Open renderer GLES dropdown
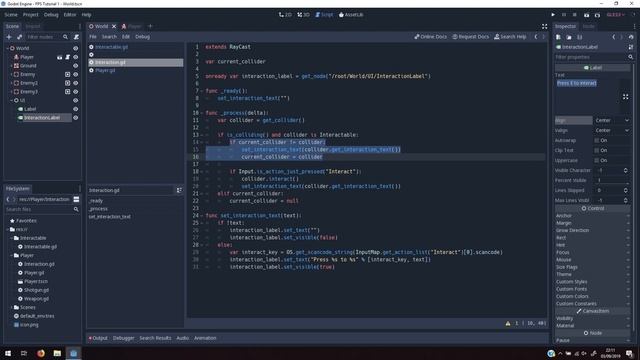The height and width of the screenshot is (360, 640). (x=616, y=15)
